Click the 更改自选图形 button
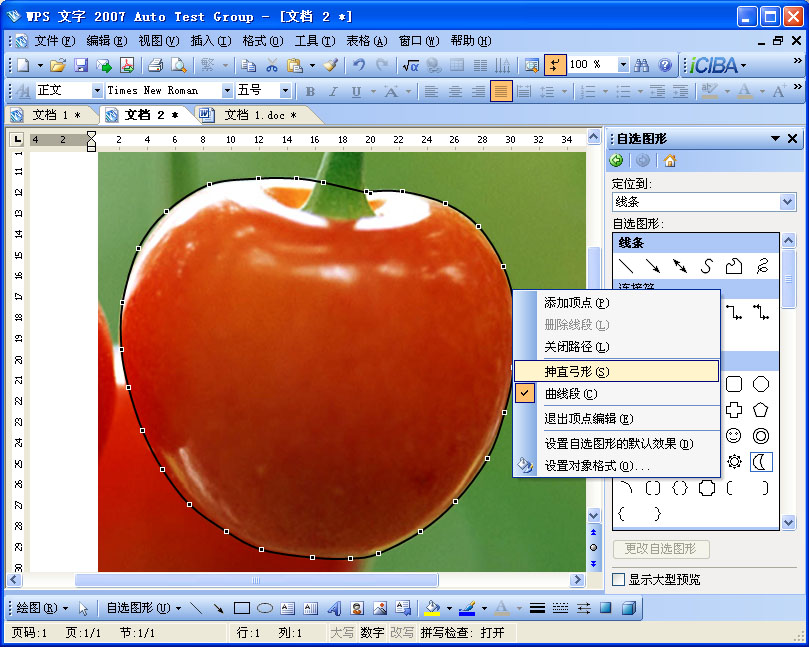Screen dimensions: 809x647 660,549
